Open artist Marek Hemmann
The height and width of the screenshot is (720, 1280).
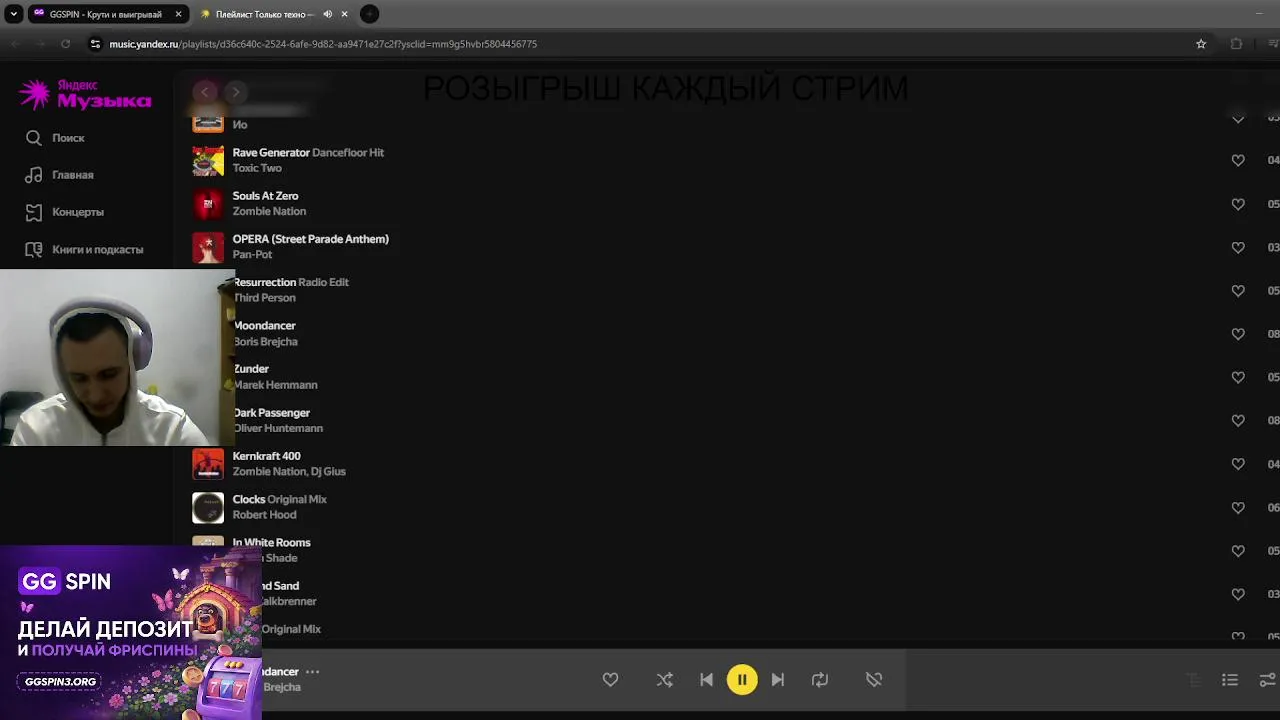coord(276,385)
